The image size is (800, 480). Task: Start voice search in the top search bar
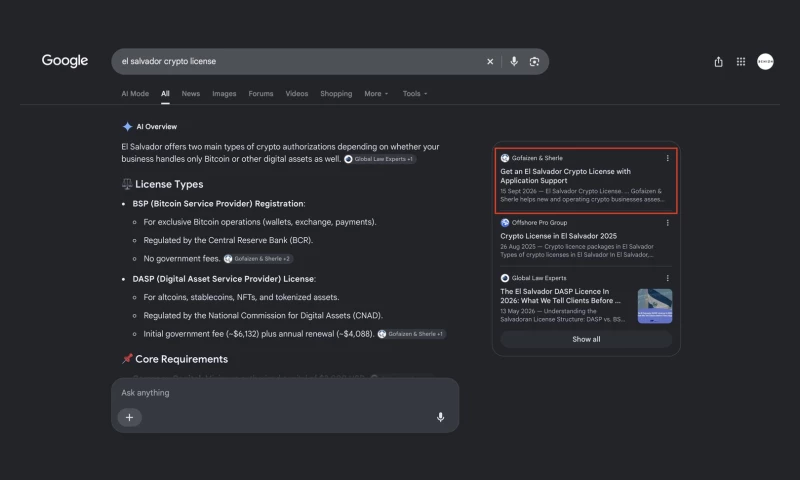(x=514, y=61)
